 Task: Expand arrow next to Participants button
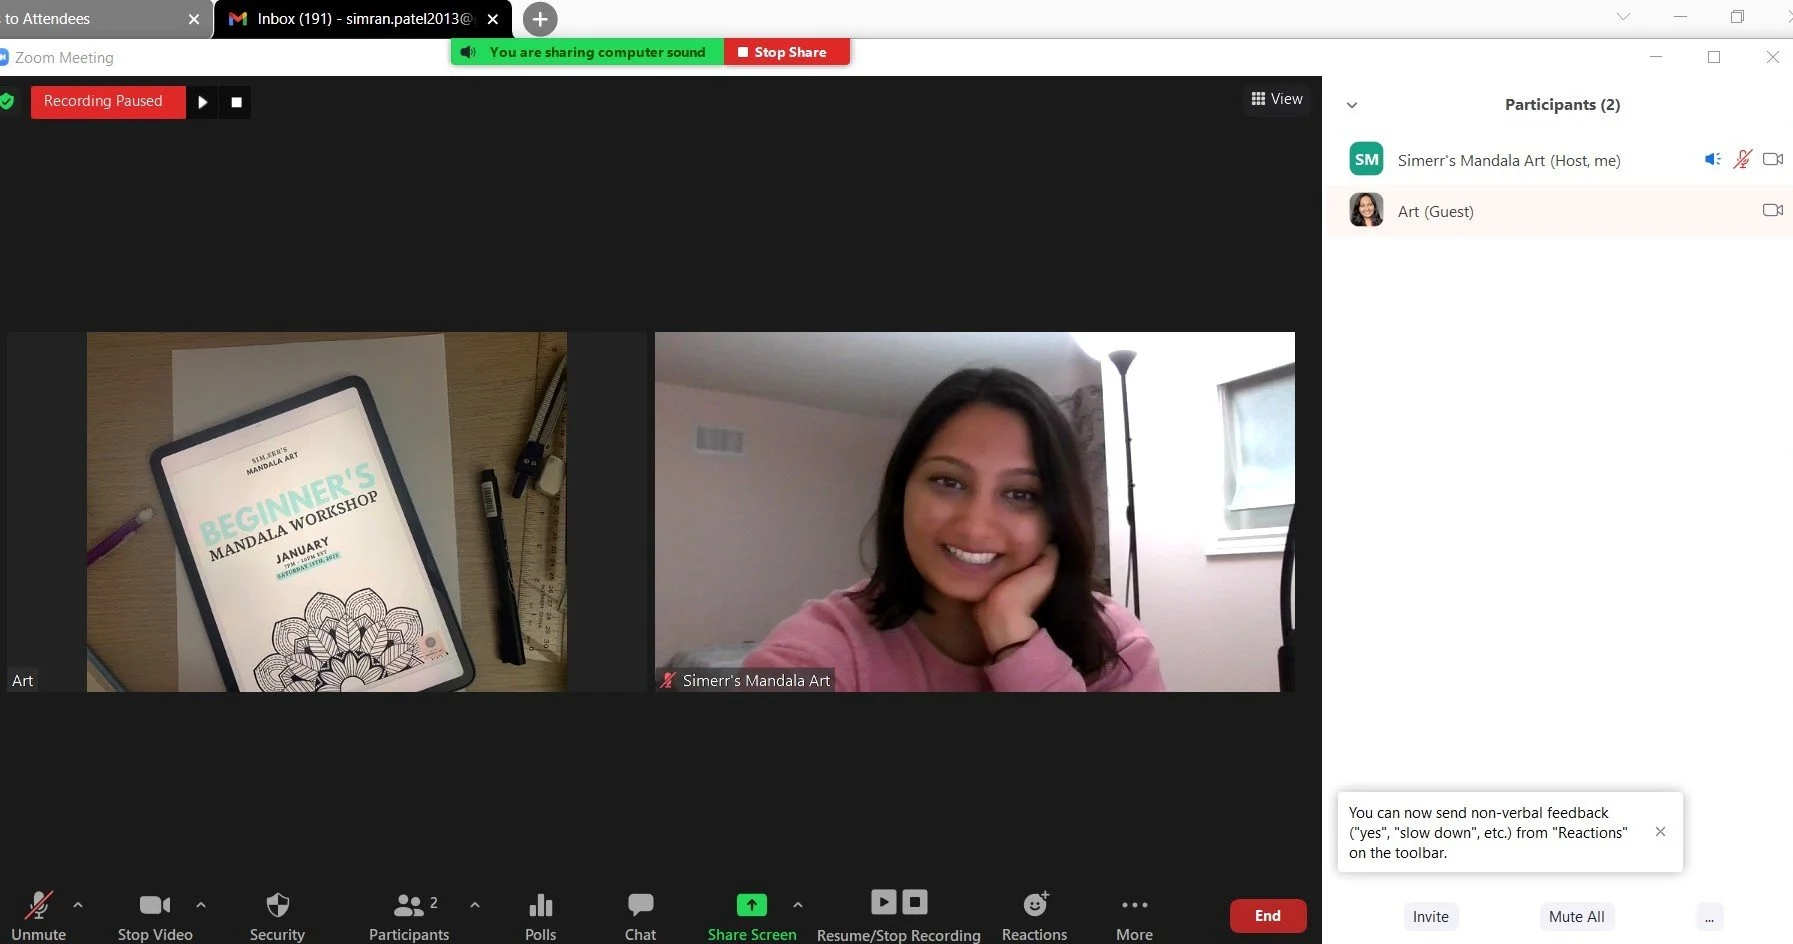pyautogui.click(x=475, y=905)
